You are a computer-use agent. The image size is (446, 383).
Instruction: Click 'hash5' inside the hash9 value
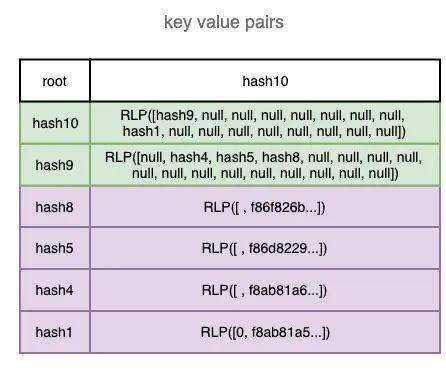tap(235, 157)
